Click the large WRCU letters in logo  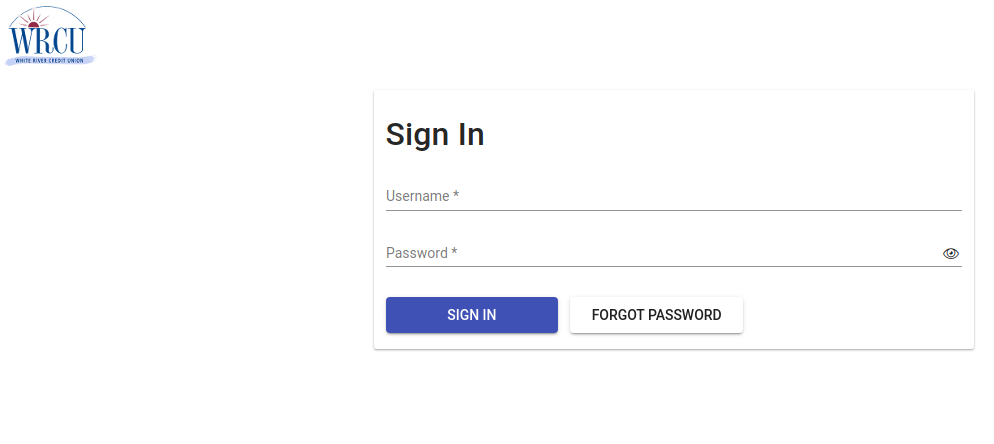point(47,39)
